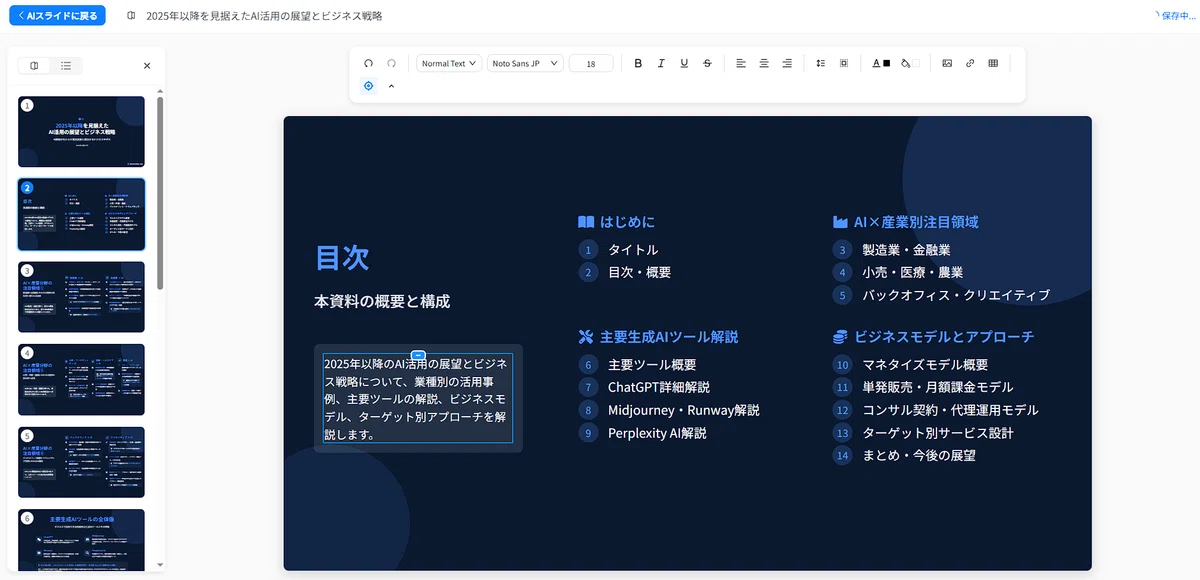
Task: Click the scroll-down arrow in slide panel
Action: [160, 565]
